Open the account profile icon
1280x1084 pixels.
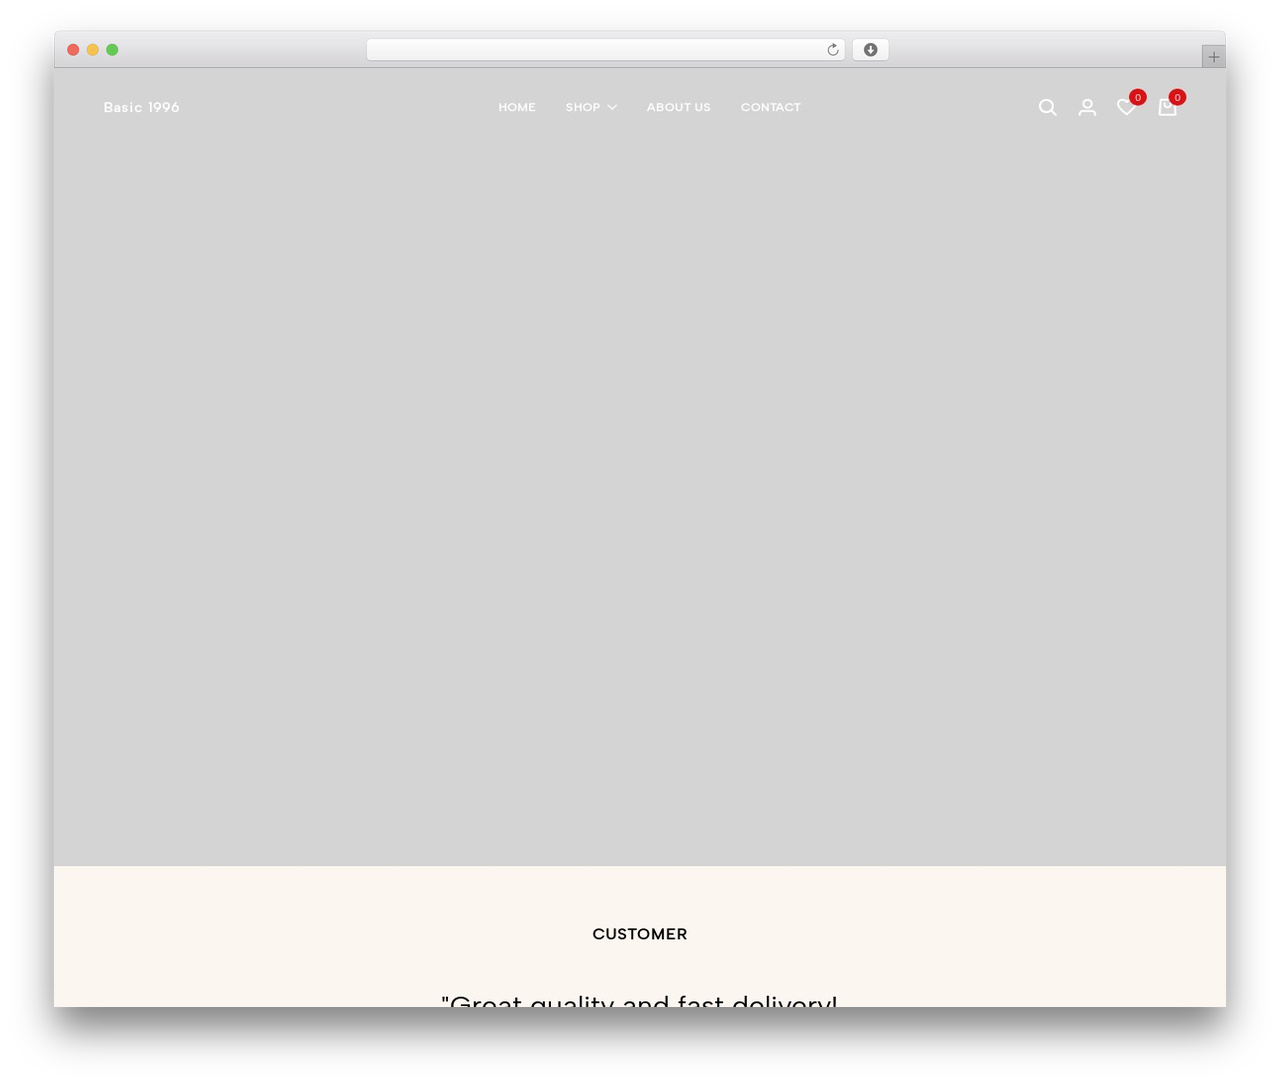[1087, 107]
